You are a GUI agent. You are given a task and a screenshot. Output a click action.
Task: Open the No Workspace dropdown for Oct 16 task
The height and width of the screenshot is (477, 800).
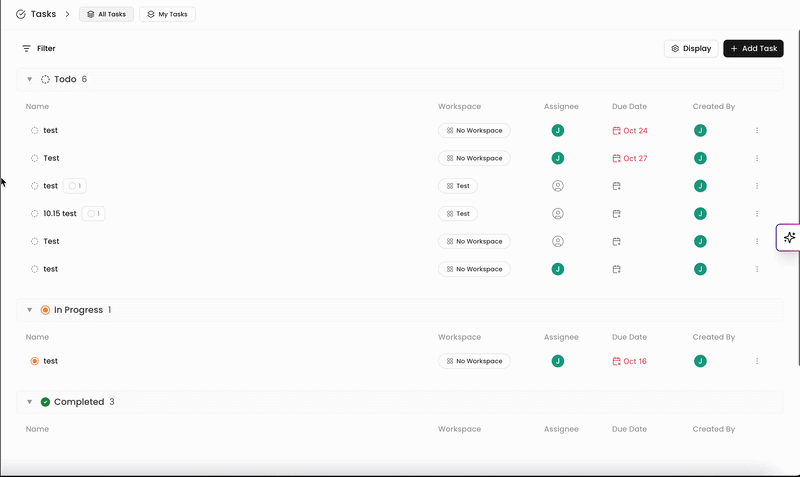[x=474, y=361]
